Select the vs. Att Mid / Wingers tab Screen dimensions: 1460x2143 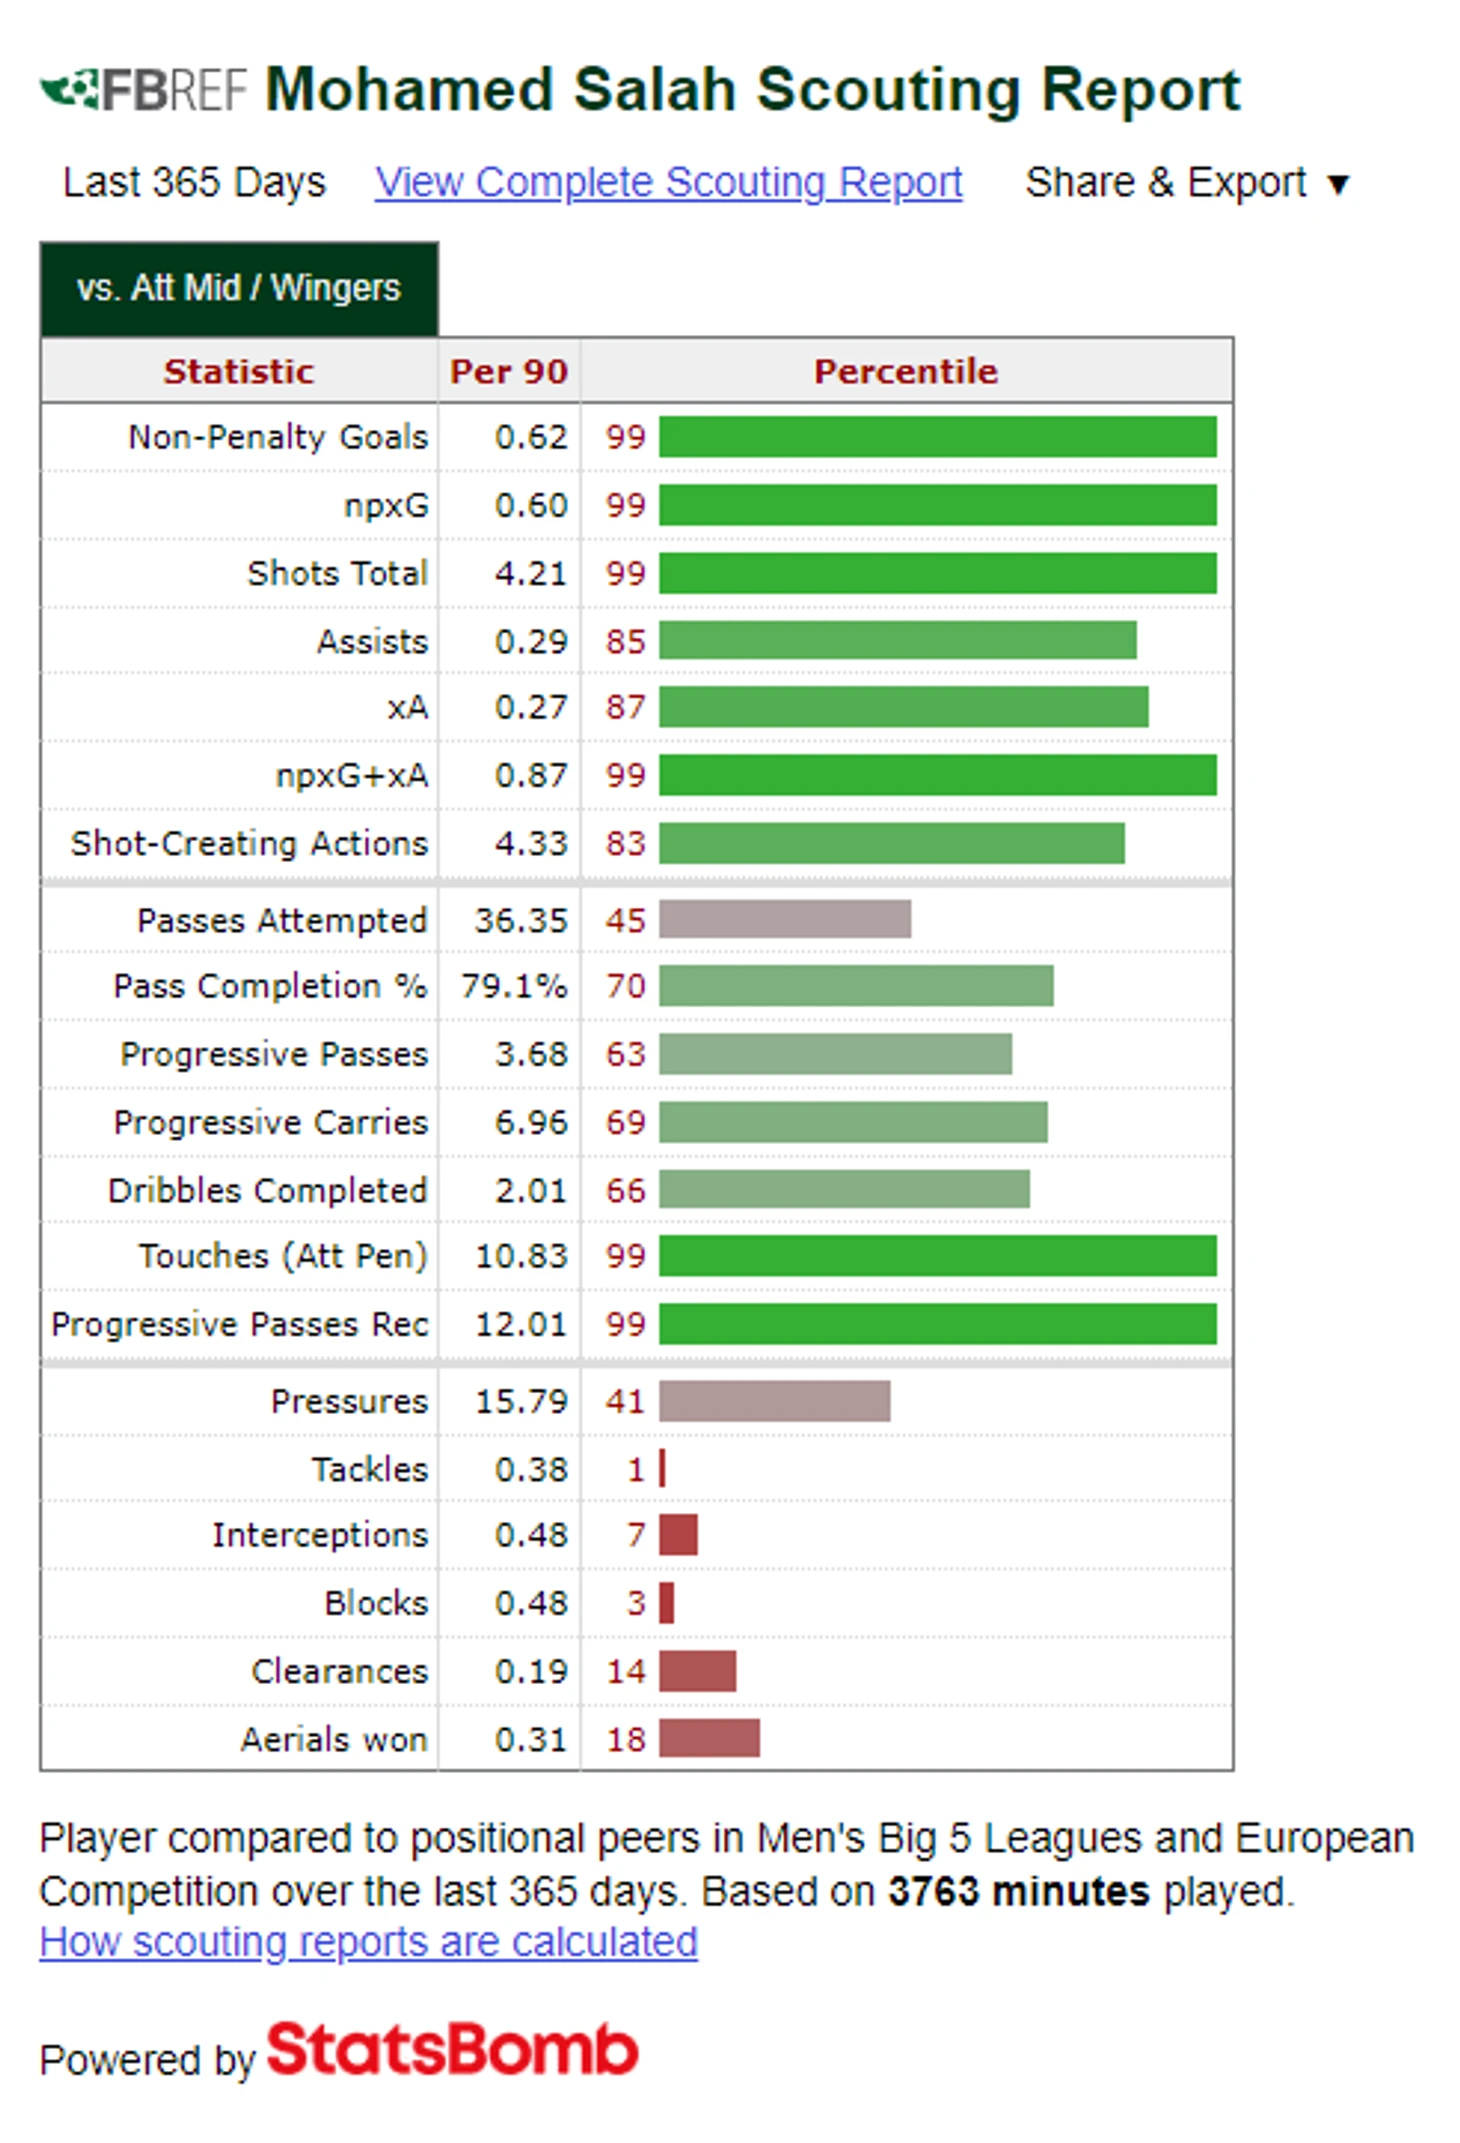pyautogui.click(x=239, y=288)
